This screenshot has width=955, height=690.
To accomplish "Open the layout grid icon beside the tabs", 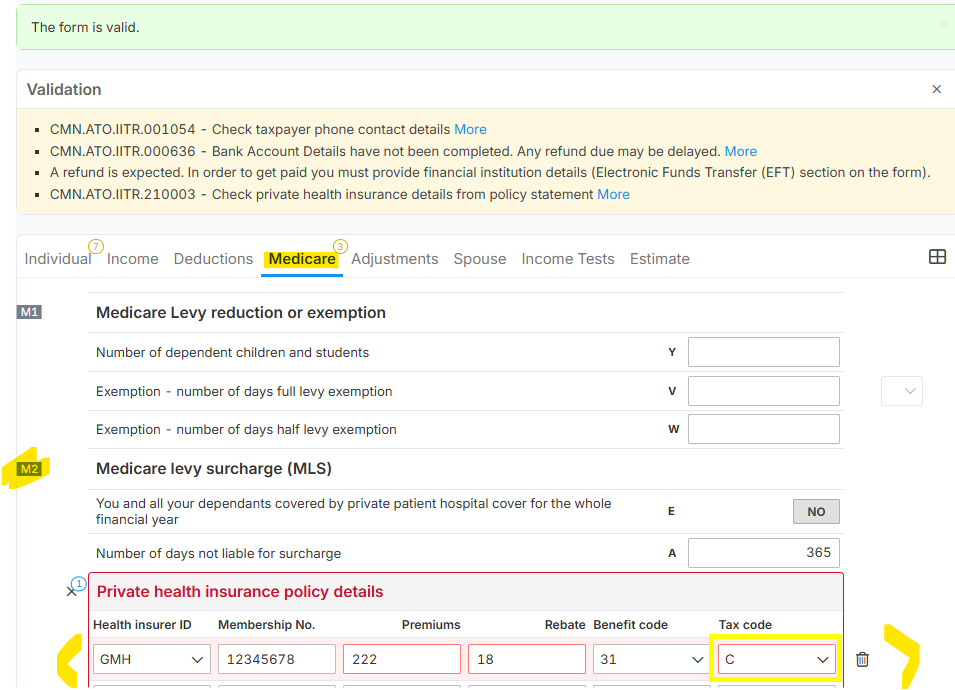I will point(937,257).
